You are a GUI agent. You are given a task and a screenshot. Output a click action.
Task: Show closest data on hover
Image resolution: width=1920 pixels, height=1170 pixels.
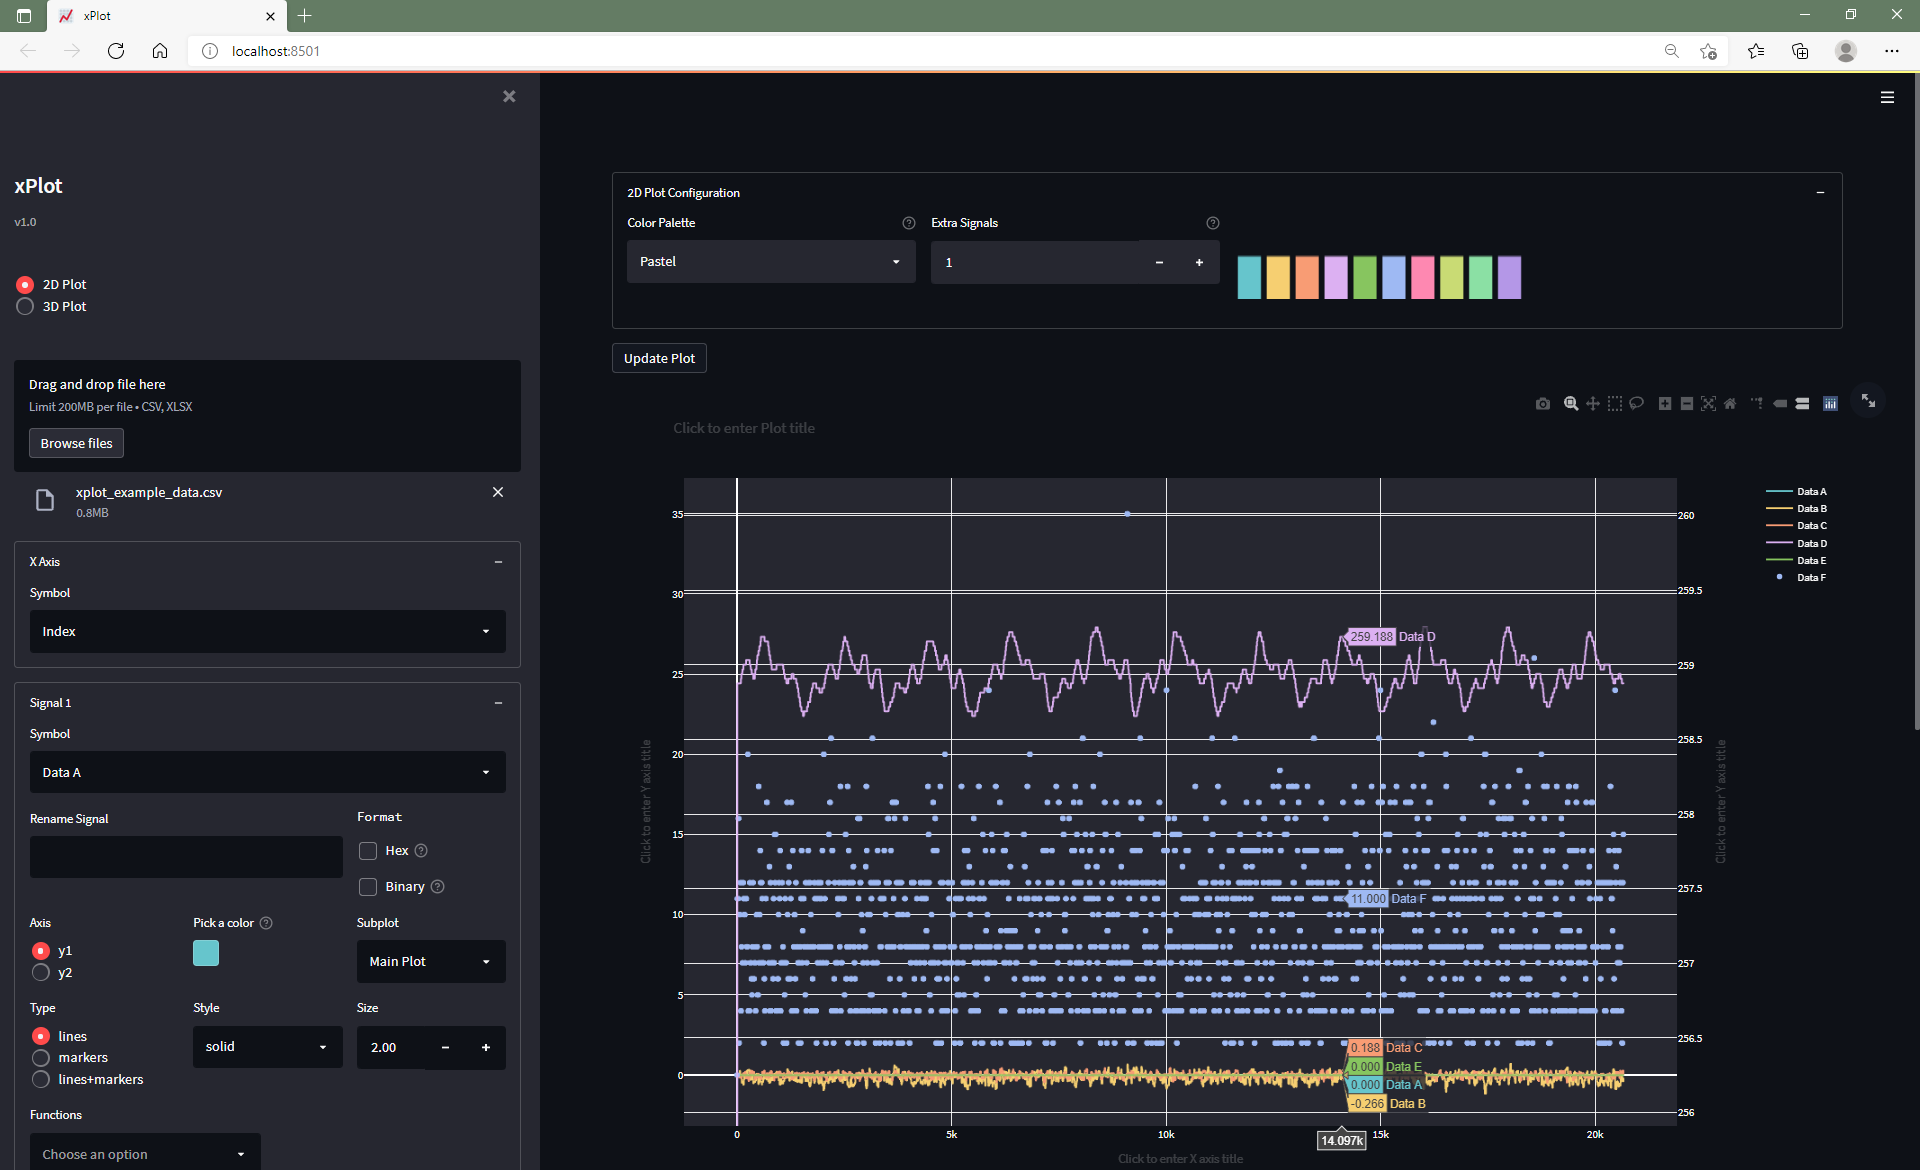pos(1780,403)
